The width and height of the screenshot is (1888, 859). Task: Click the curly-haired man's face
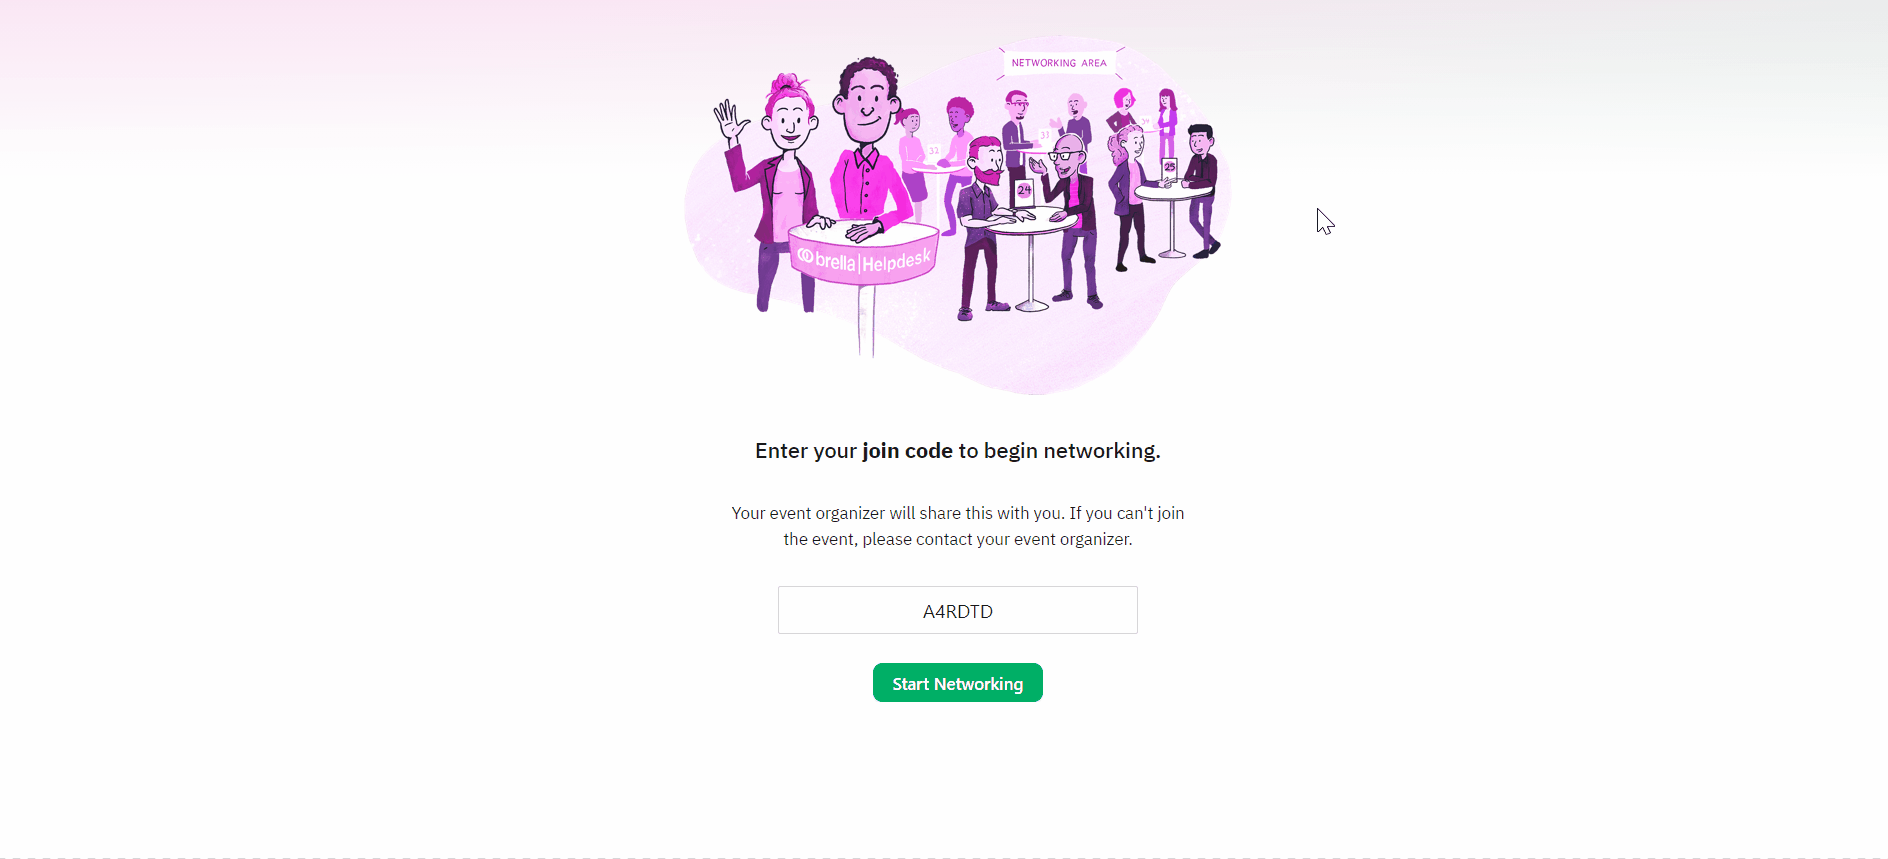(x=866, y=103)
